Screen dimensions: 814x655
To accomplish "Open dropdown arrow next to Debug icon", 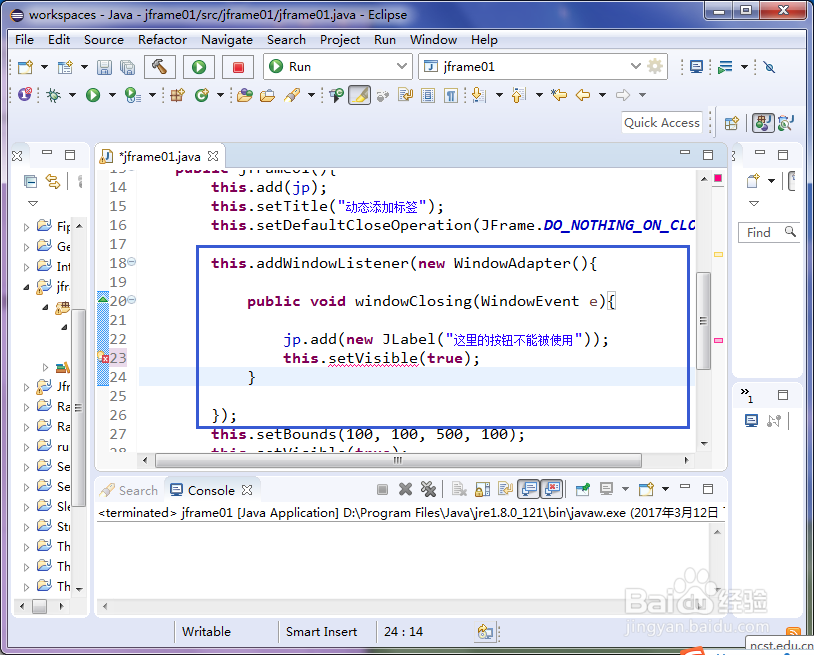I will coord(72,95).
